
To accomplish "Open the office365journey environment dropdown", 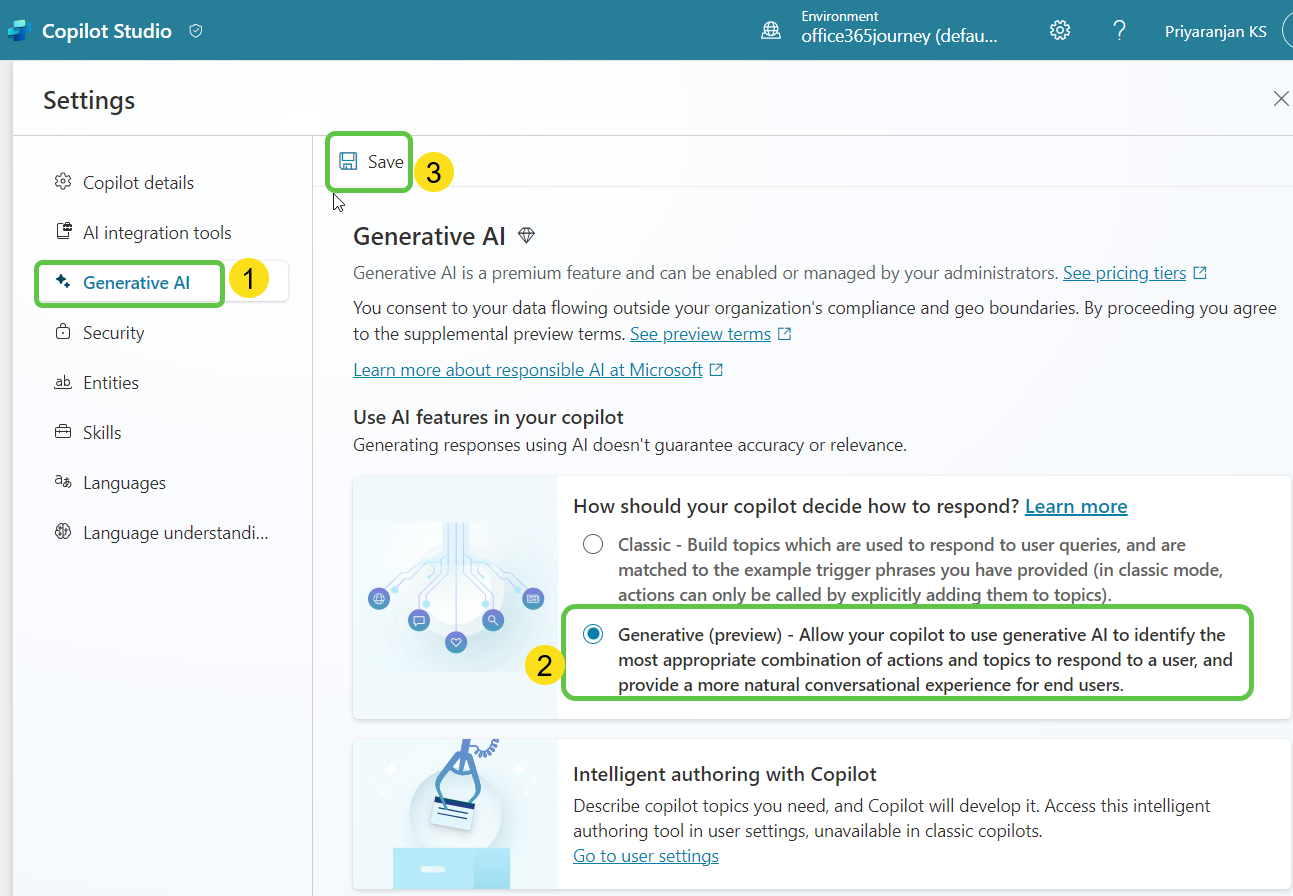I will pos(898,36).
